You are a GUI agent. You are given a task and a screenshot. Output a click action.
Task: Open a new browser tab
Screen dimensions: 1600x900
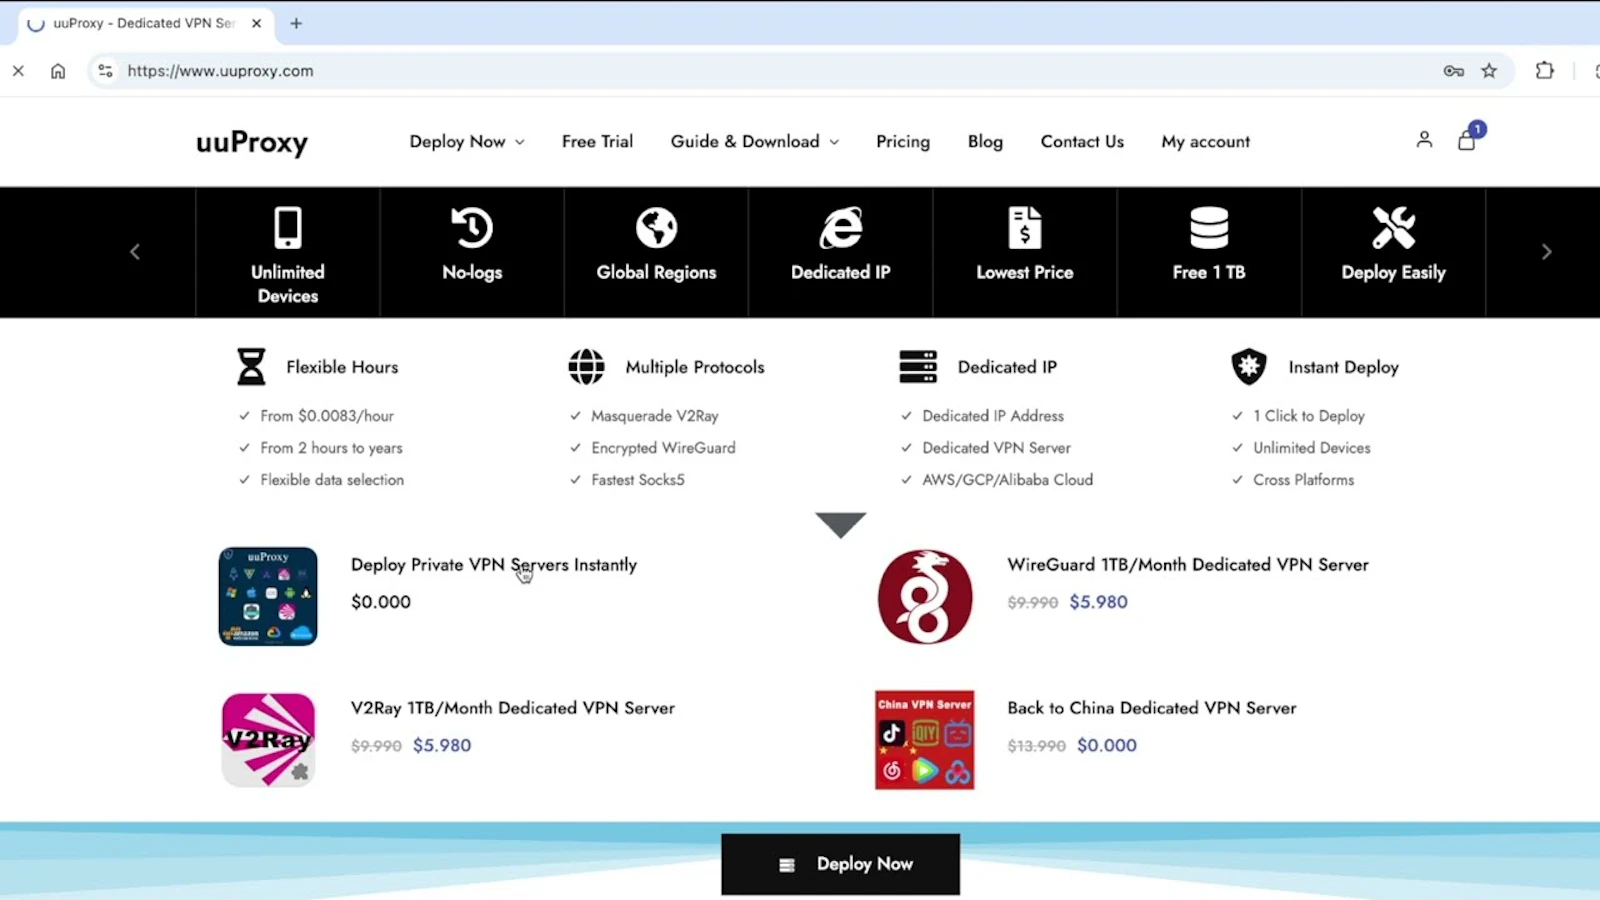coord(296,23)
